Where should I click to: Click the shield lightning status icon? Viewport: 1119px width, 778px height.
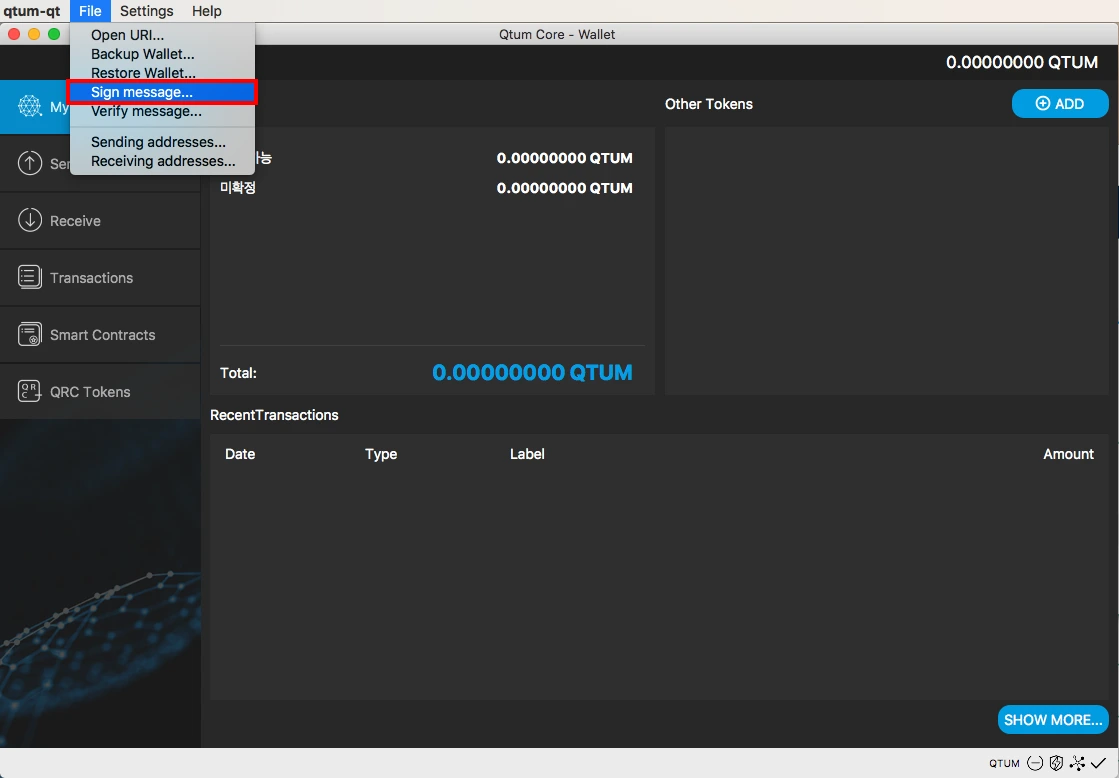pos(1056,763)
